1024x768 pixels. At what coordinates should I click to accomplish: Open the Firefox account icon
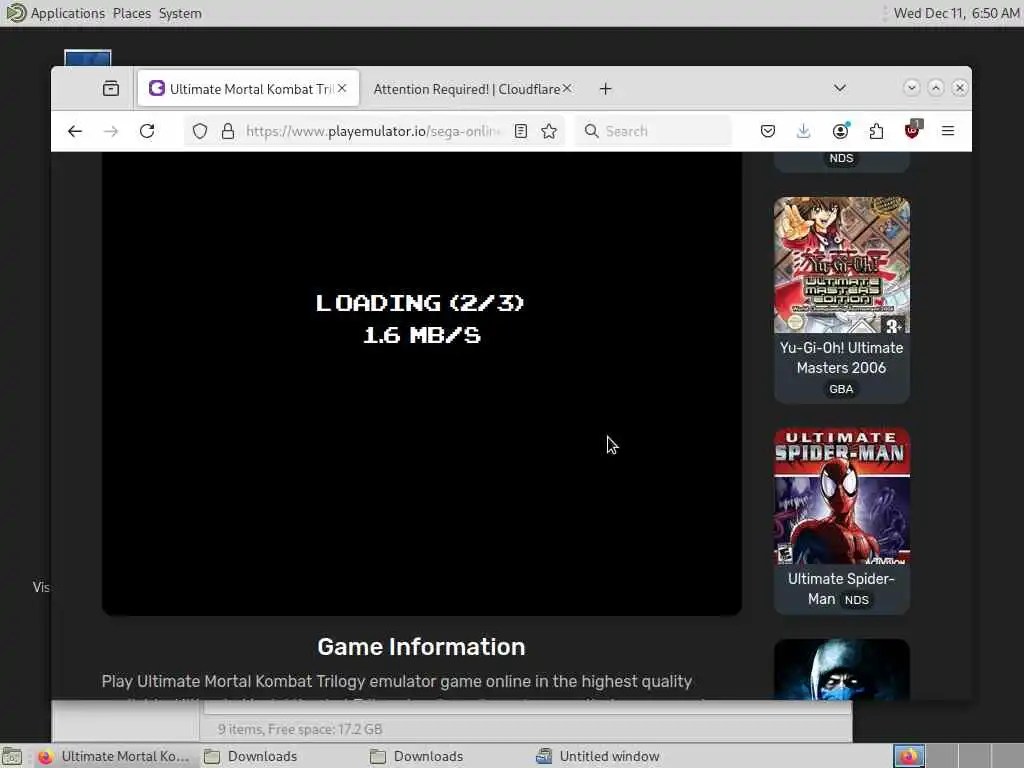coord(840,131)
